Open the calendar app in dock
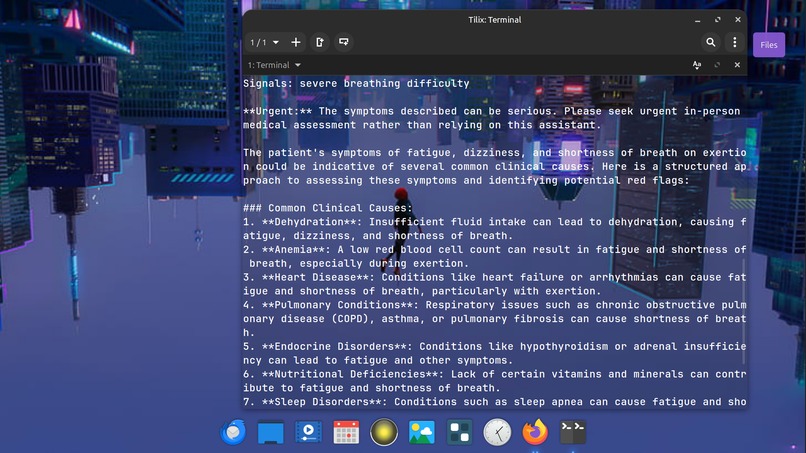Viewport: 806px width, 453px height. pos(346,432)
